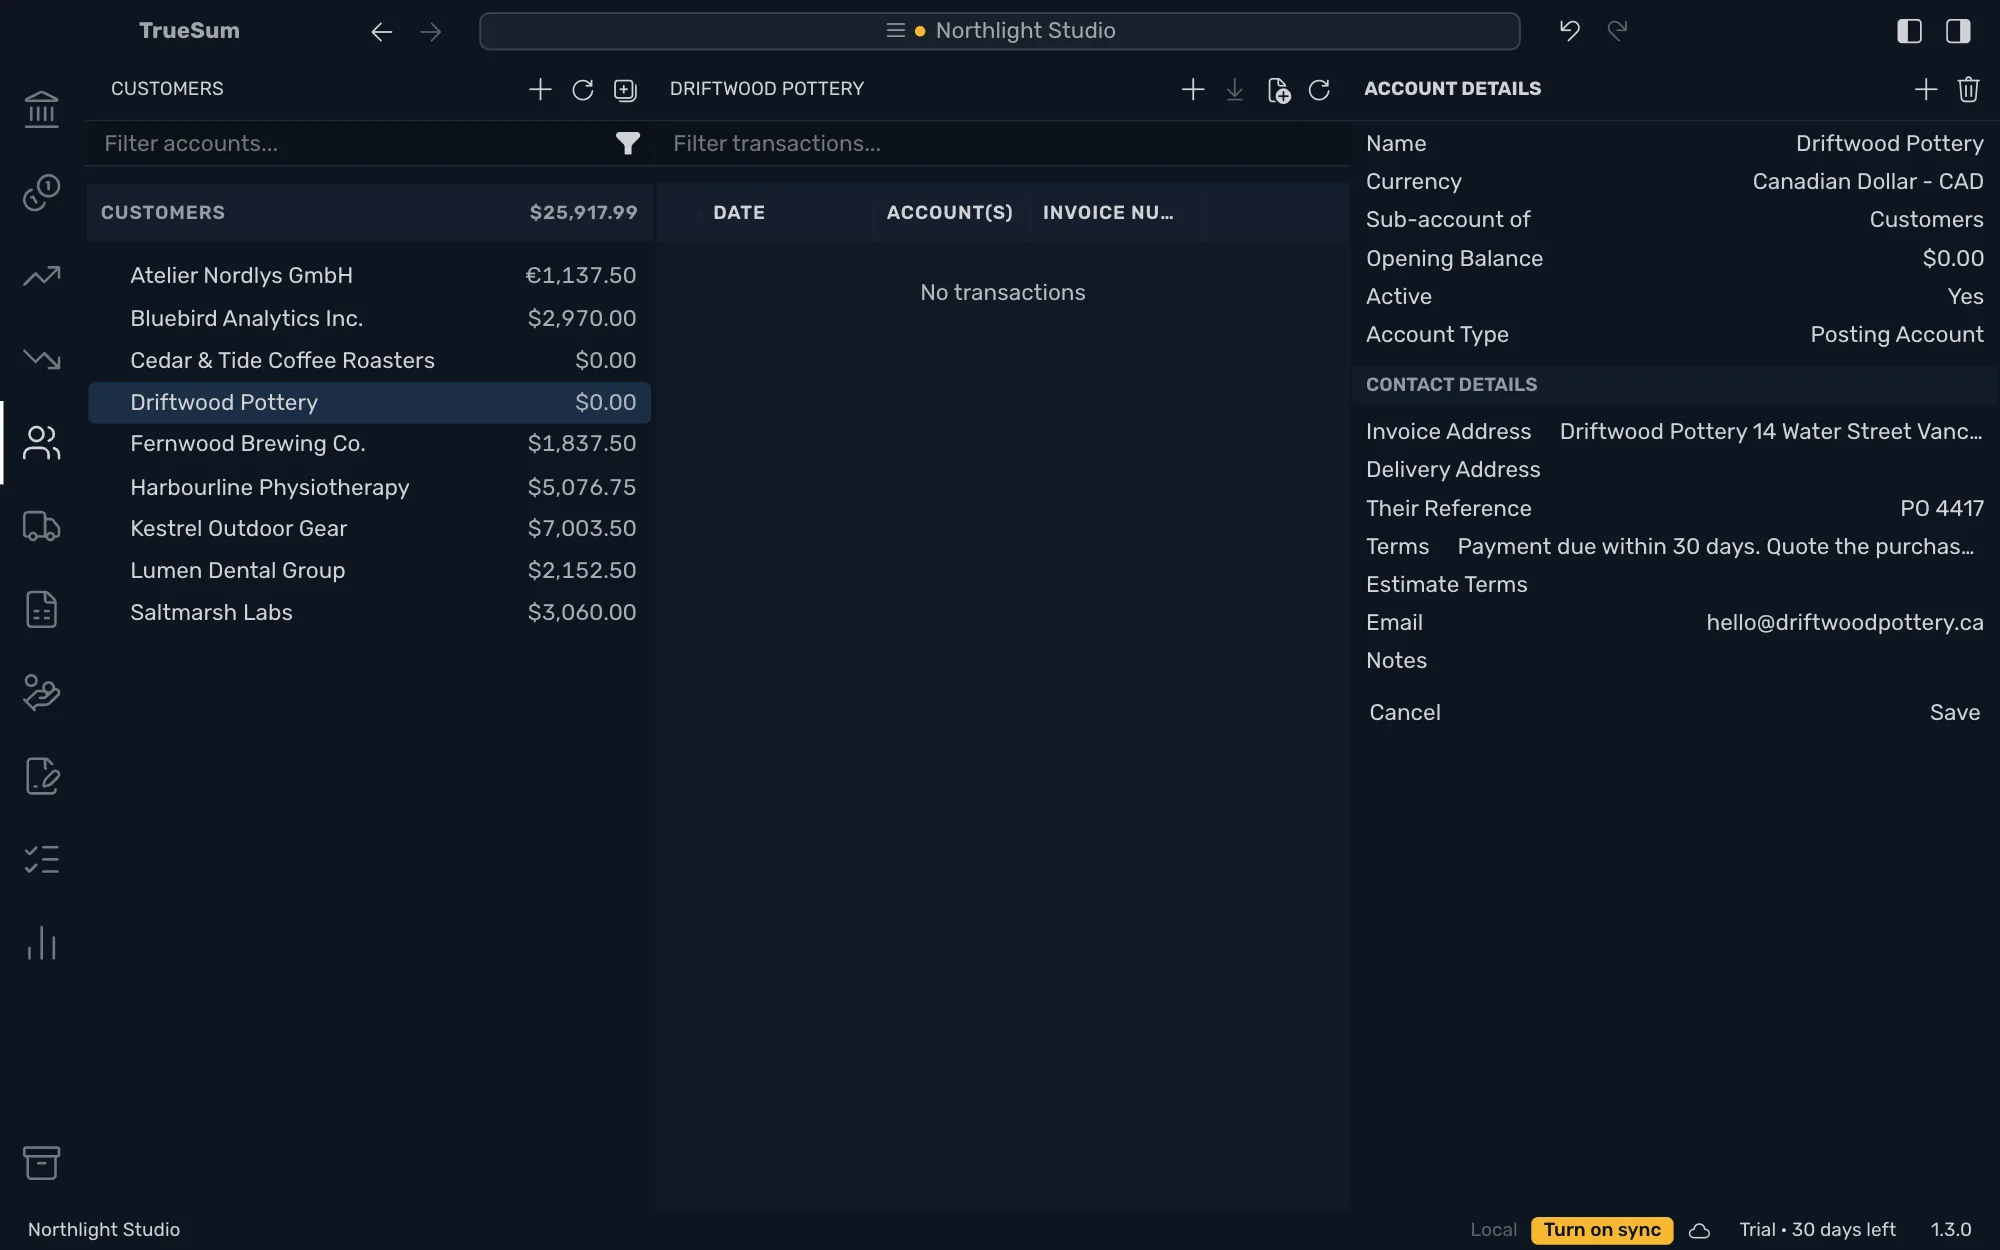Select Kestrel Outdoor Gear customer

click(369, 529)
